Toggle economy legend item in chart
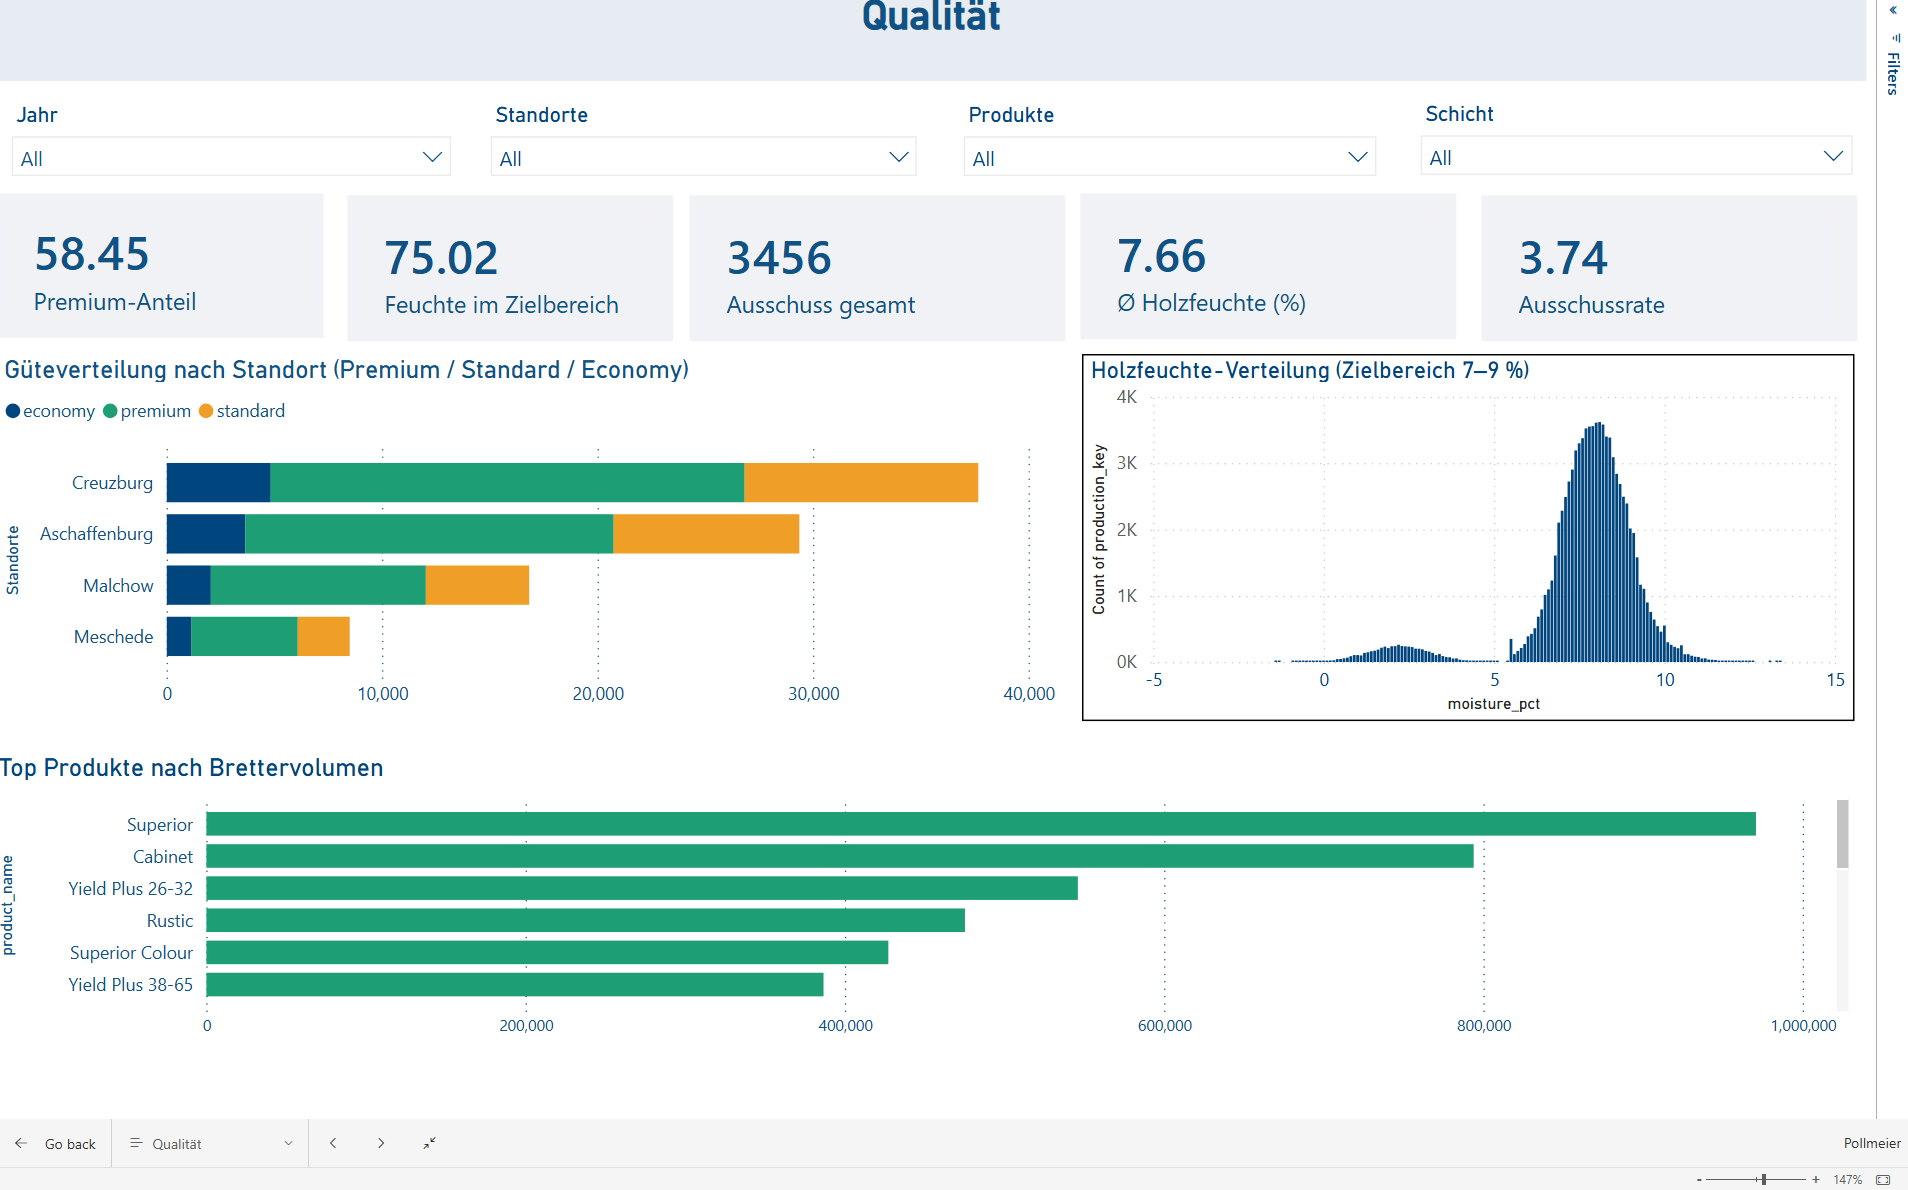Screen dimensions: 1908x1190 [50, 411]
